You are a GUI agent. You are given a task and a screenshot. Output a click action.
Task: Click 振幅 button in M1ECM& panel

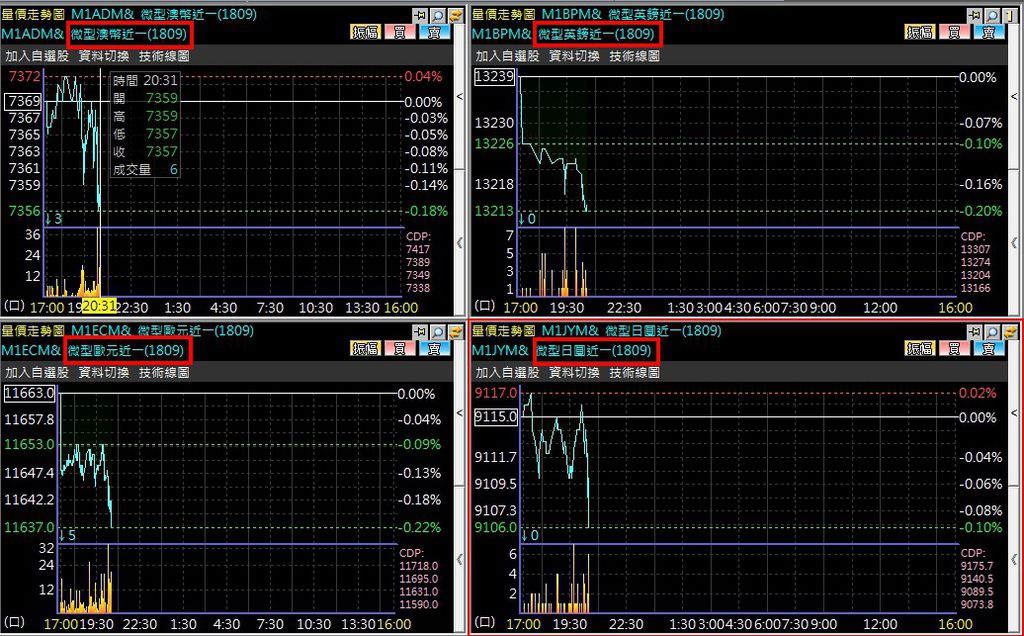coord(366,349)
